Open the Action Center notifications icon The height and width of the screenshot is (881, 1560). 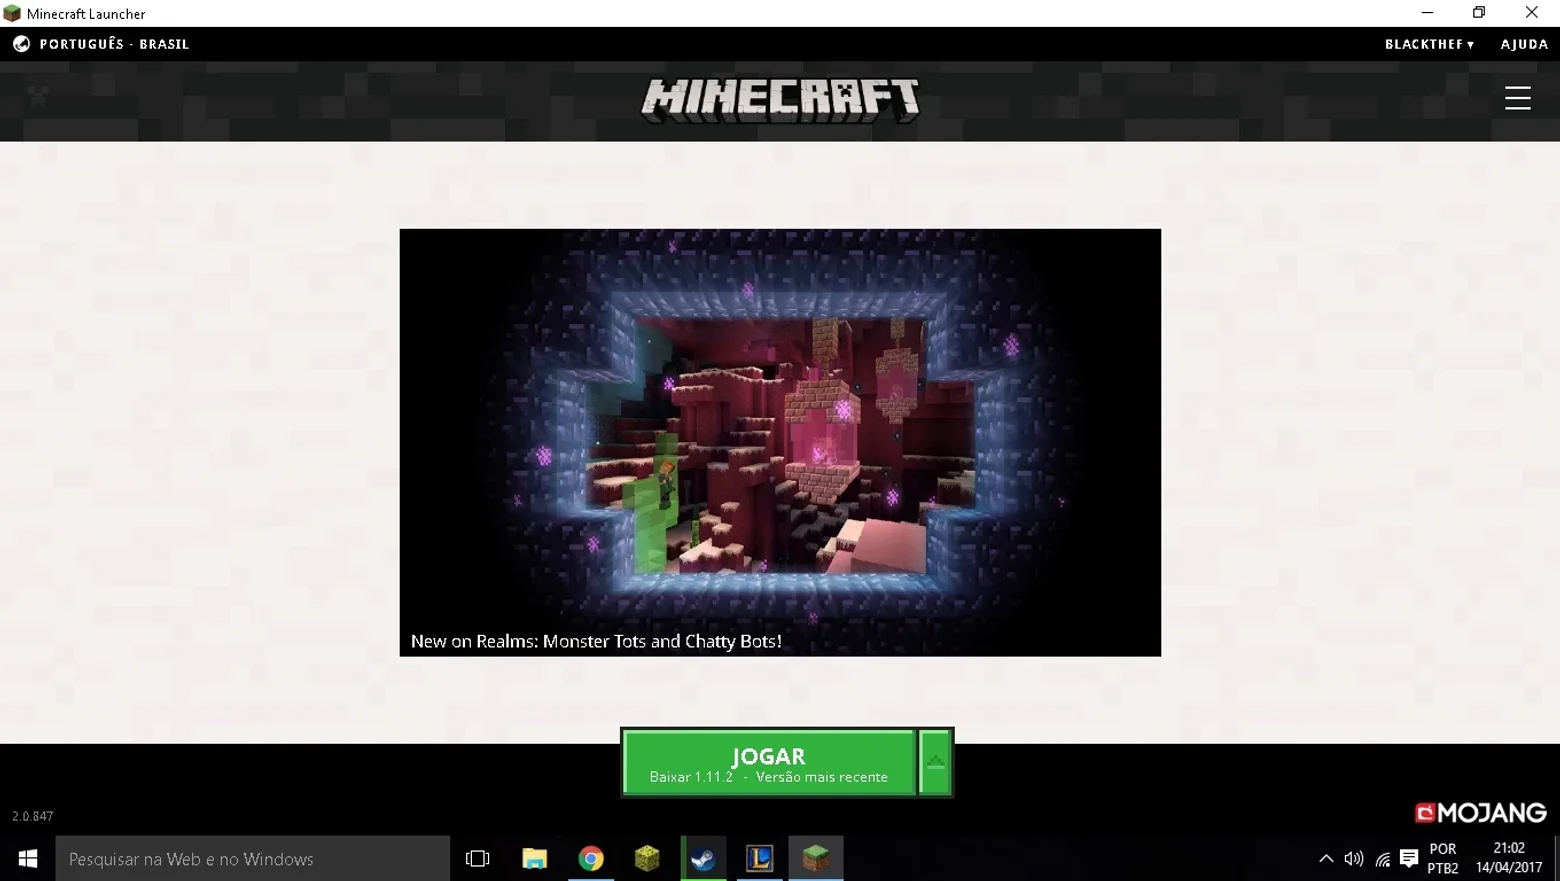point(1409,859)
